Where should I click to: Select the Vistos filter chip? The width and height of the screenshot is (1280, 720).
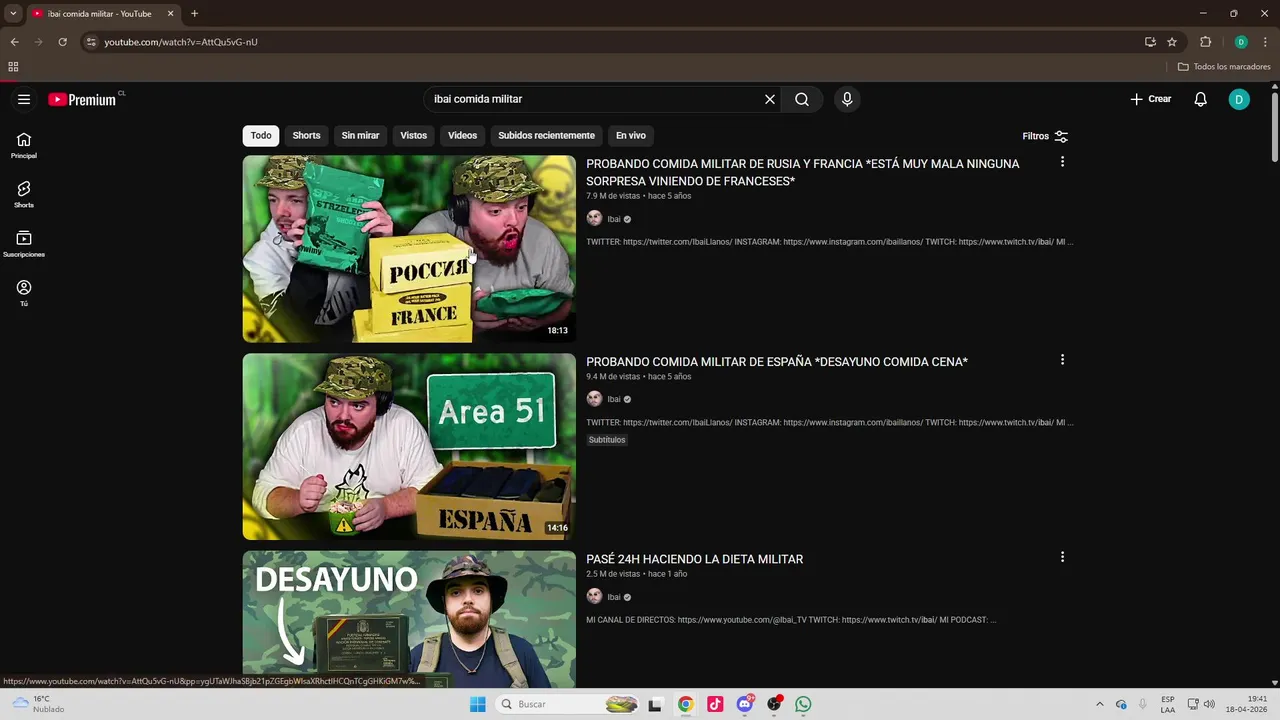(x=413, y=136)
